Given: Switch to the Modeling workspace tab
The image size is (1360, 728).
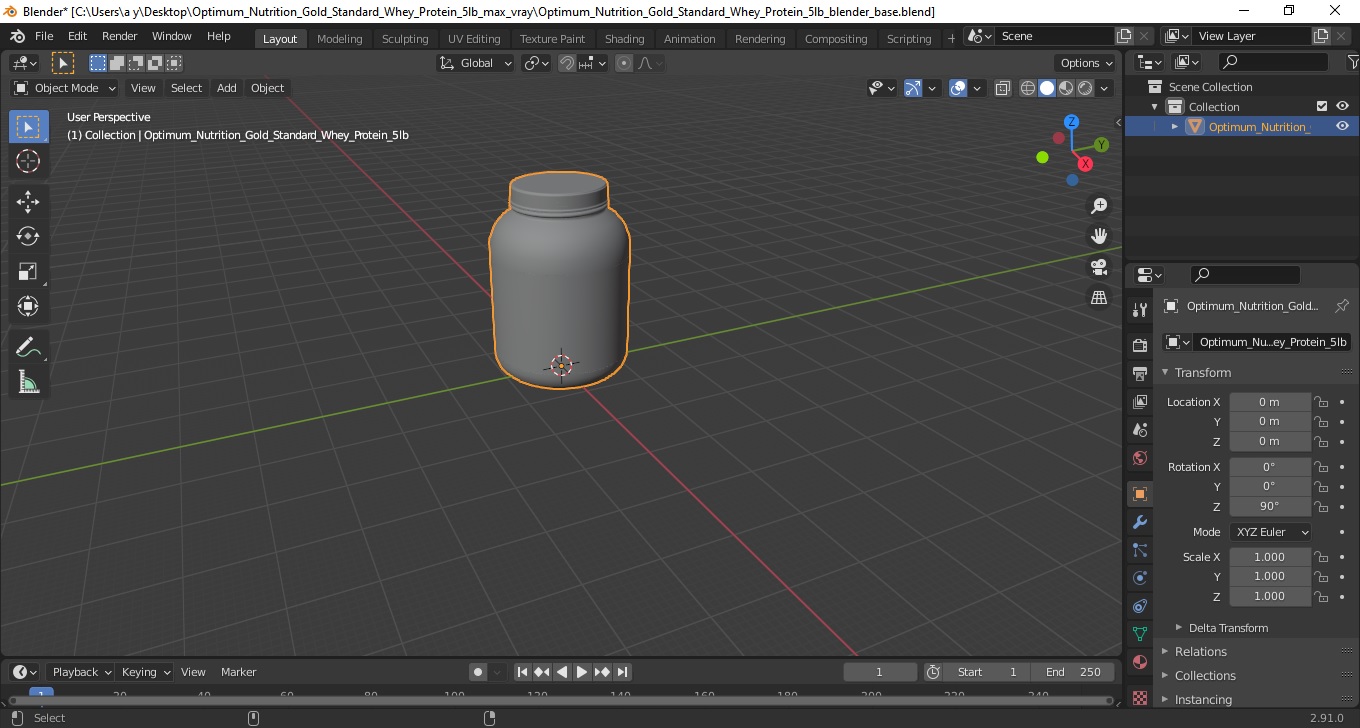Looking at the screenshot, I should 339,38.
